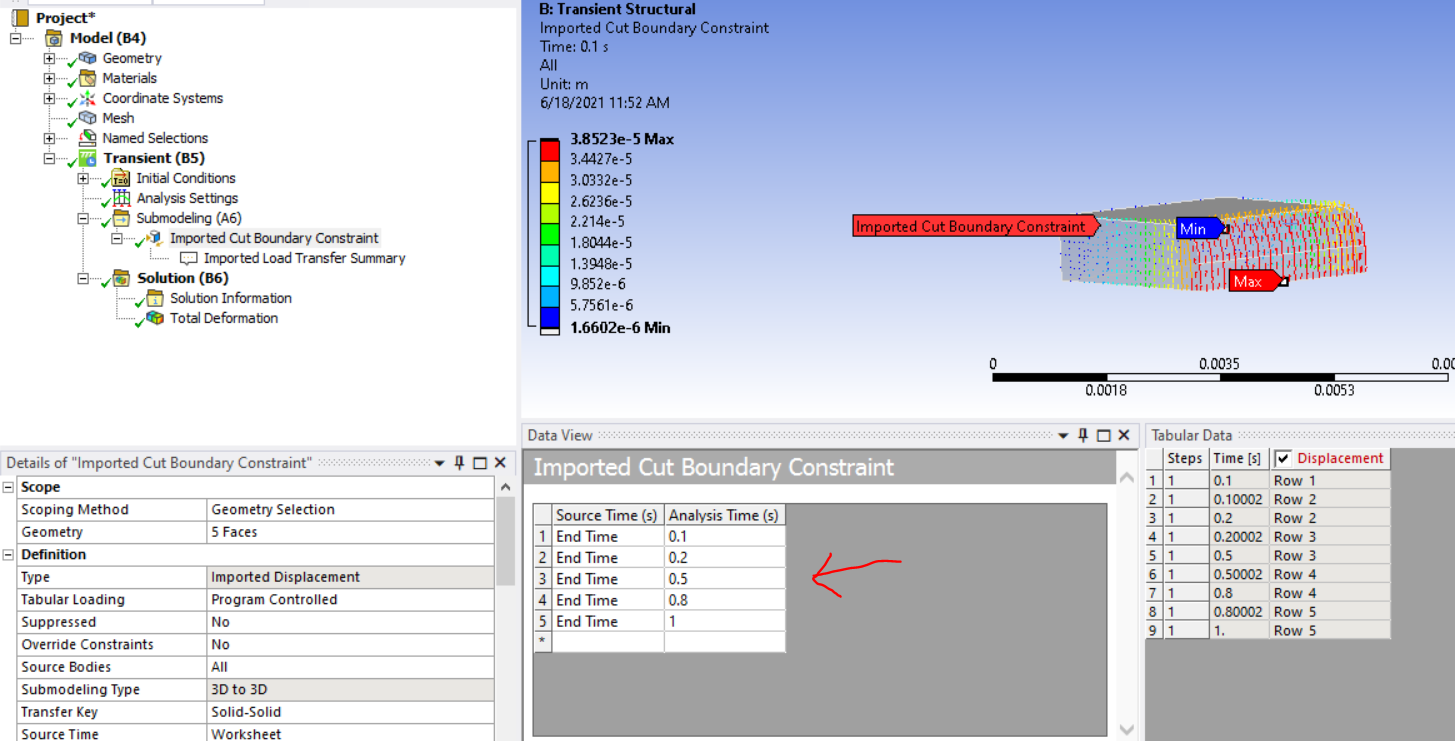The height and width of the screenshot is (741, 1455).
Task: Open the Details panel options dropdown arrow
Action: pos(440,463)
